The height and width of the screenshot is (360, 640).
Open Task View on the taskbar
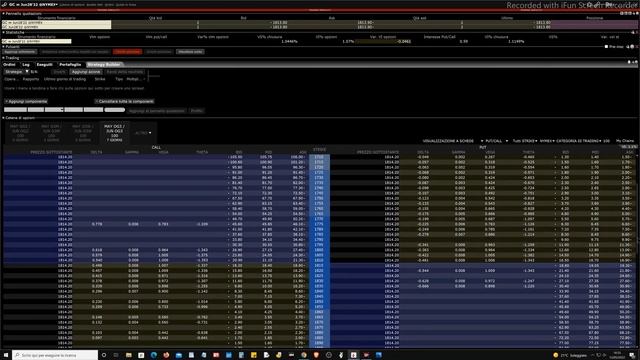tap(116, 355)
